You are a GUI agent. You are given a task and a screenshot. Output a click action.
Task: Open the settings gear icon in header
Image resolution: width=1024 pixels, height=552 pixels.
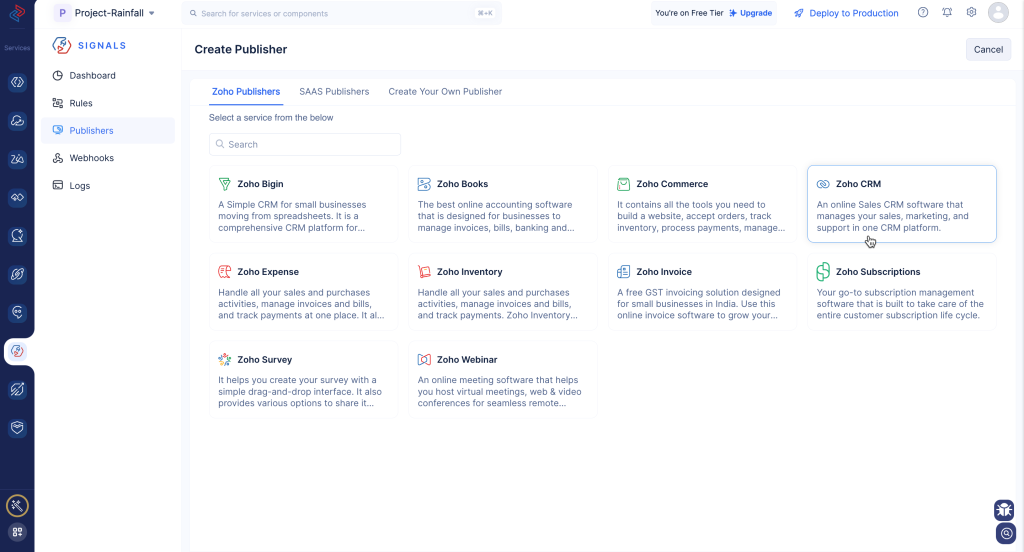972,12
